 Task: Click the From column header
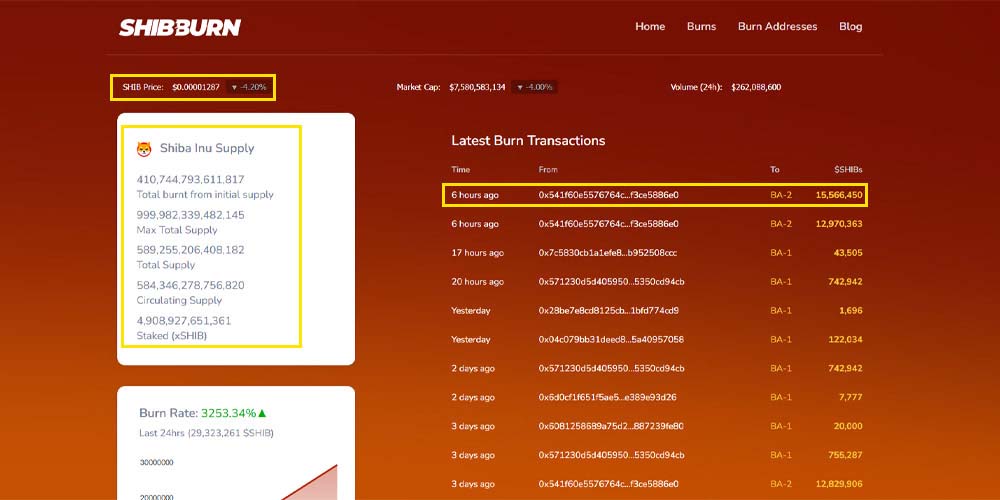coord(548,170)
